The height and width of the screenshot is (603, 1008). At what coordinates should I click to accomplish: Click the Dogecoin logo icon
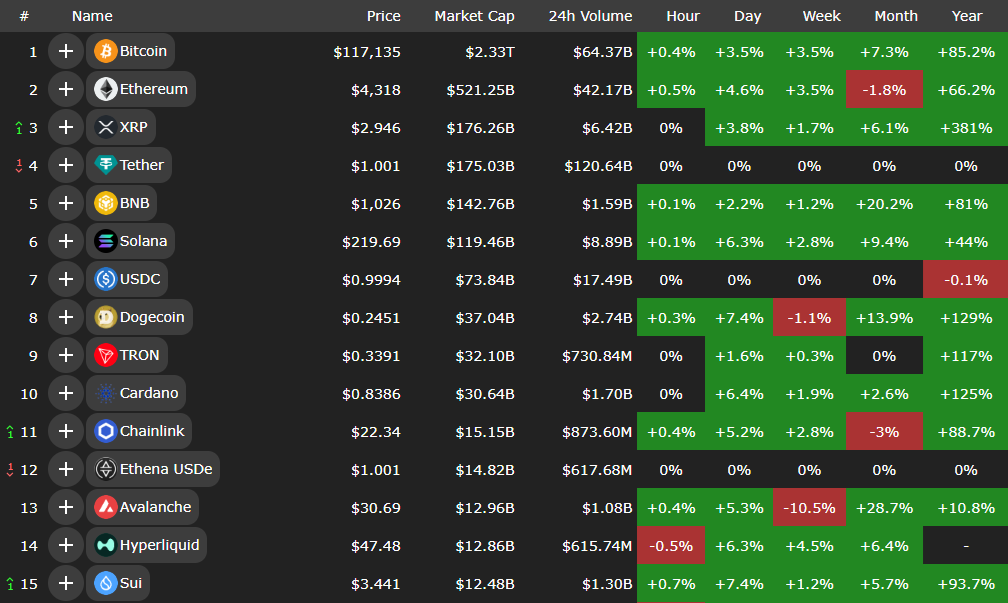click(105, 317)
